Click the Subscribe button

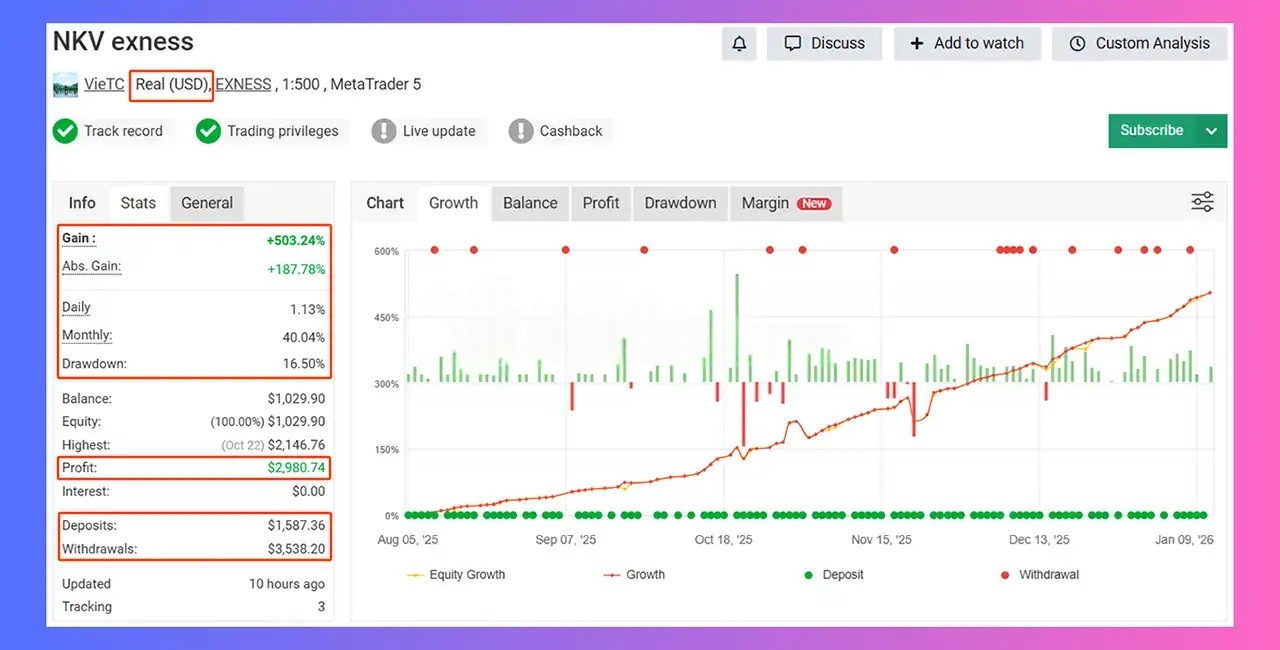pos(1152,130)
